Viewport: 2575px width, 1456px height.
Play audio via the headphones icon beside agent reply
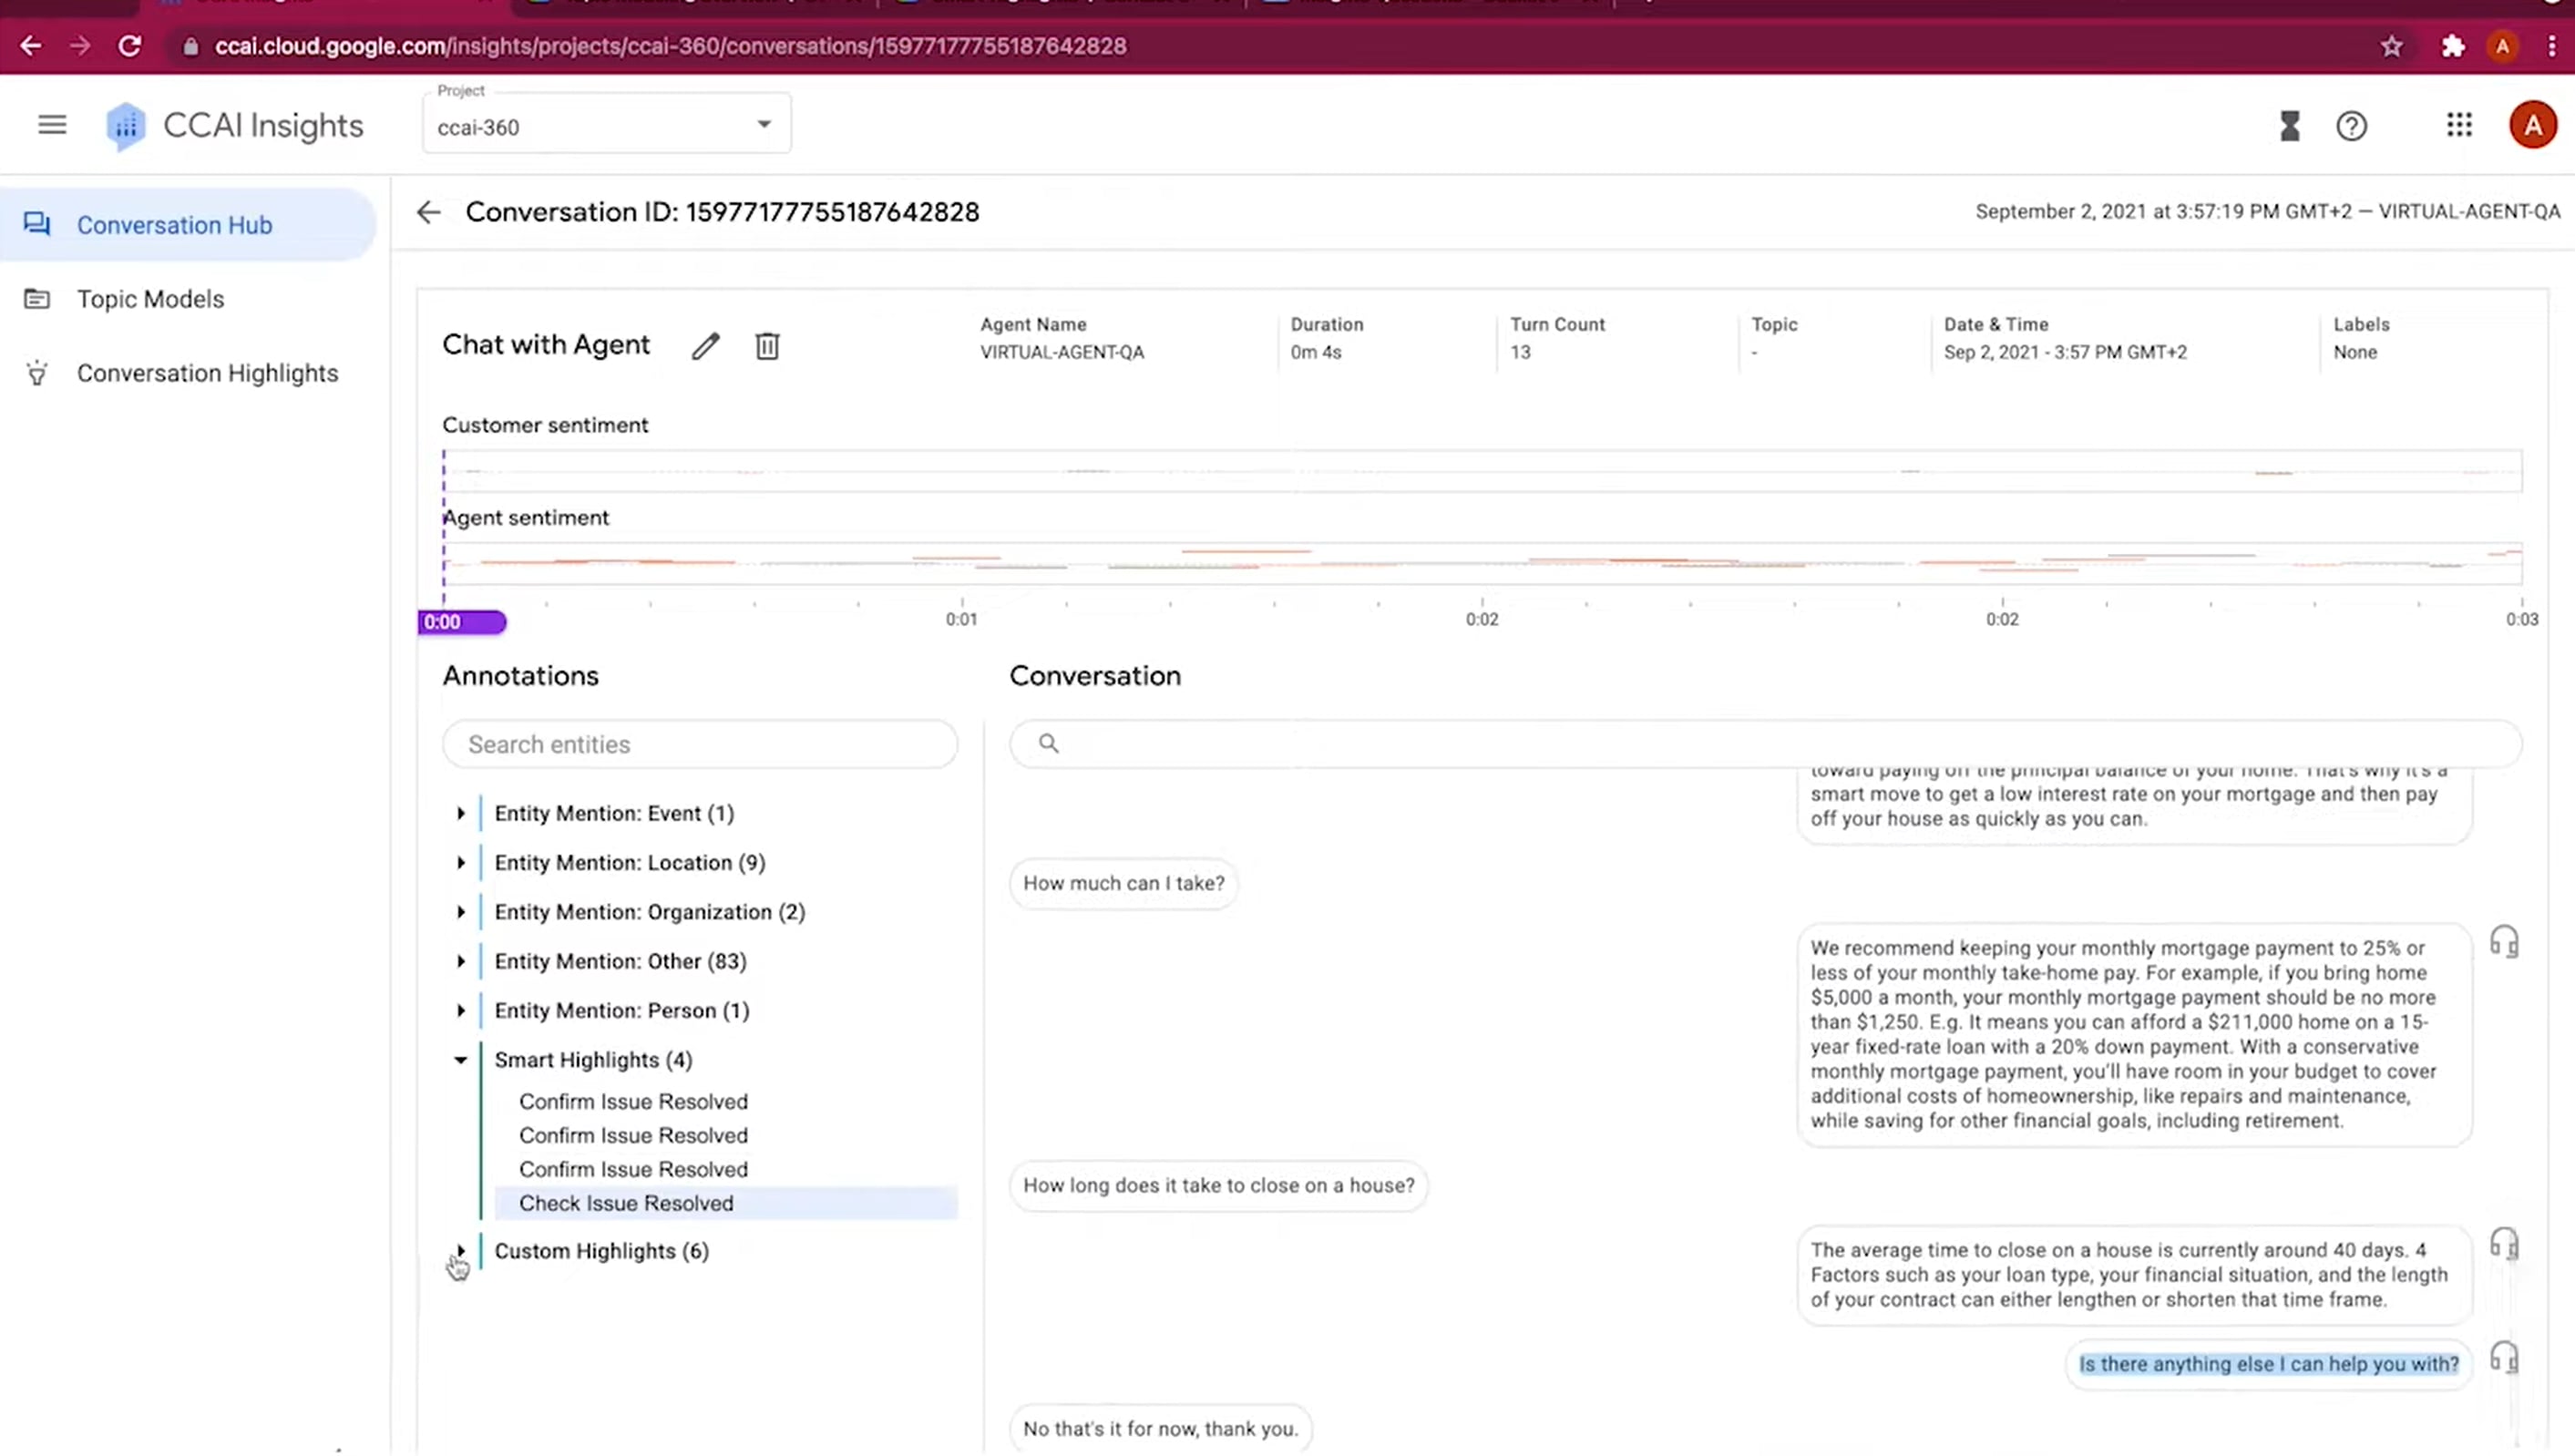click(x=2505, y=941)
